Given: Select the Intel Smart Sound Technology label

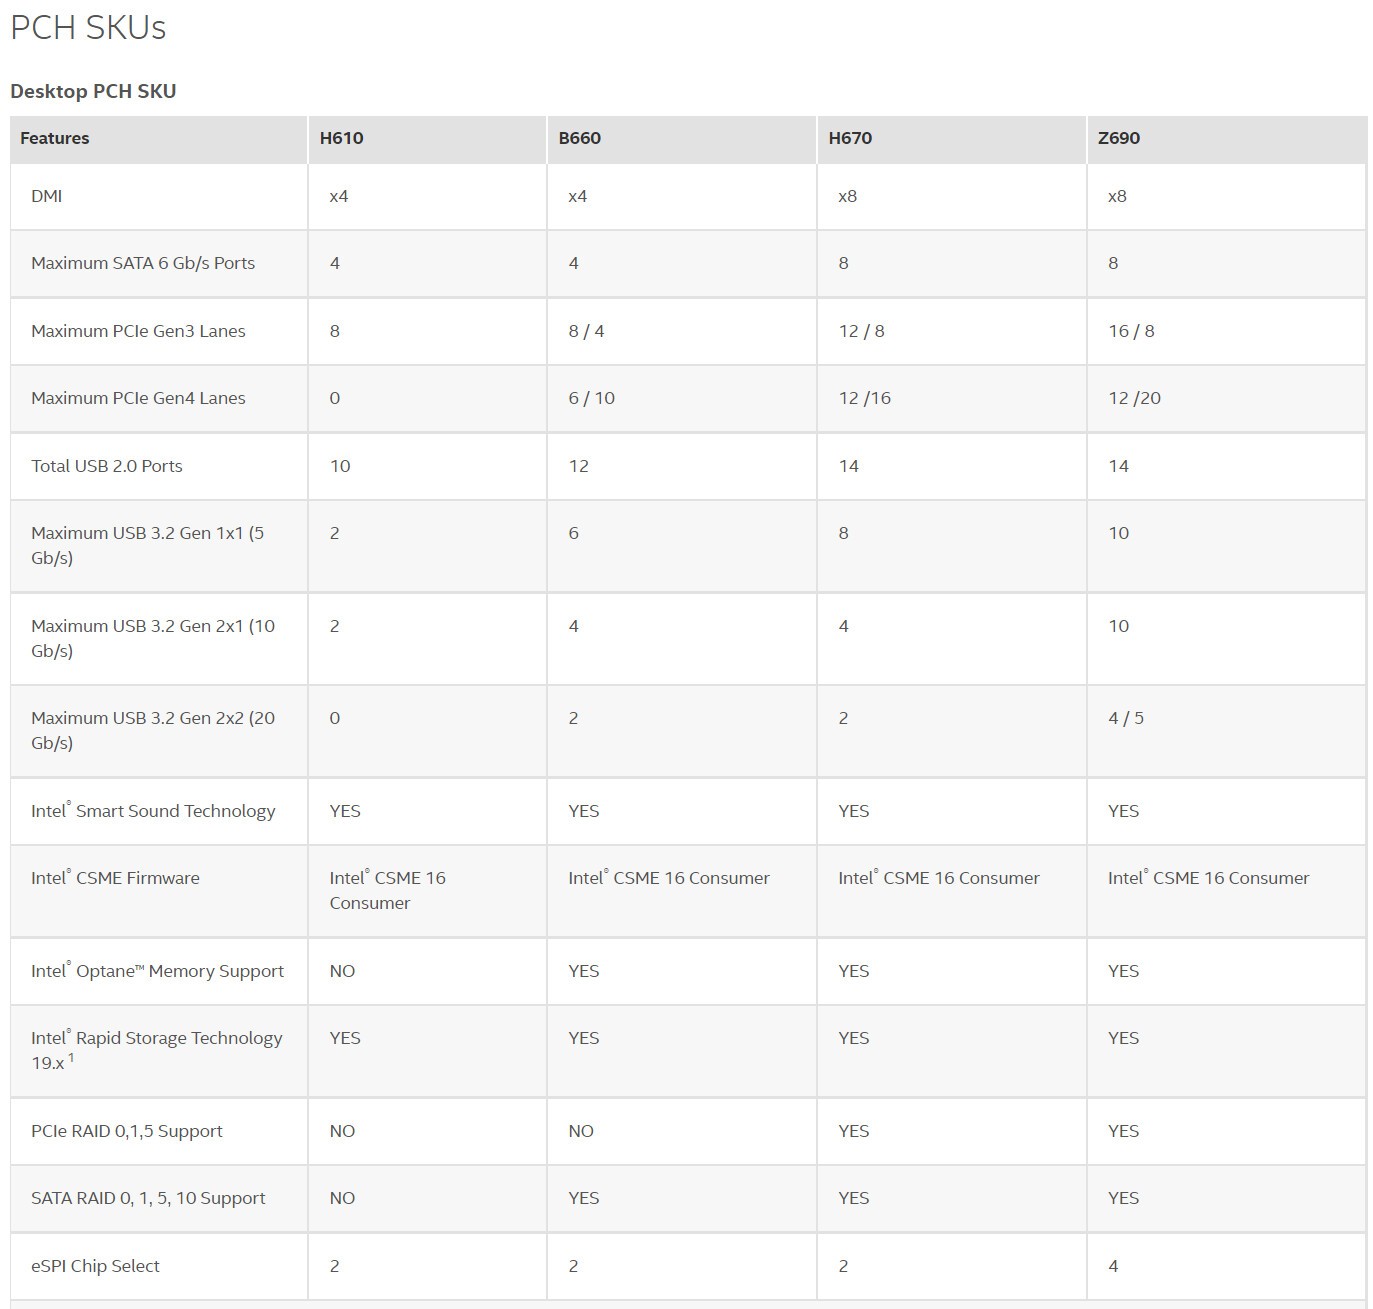Looking at the screenshot, I should (153, 811).
